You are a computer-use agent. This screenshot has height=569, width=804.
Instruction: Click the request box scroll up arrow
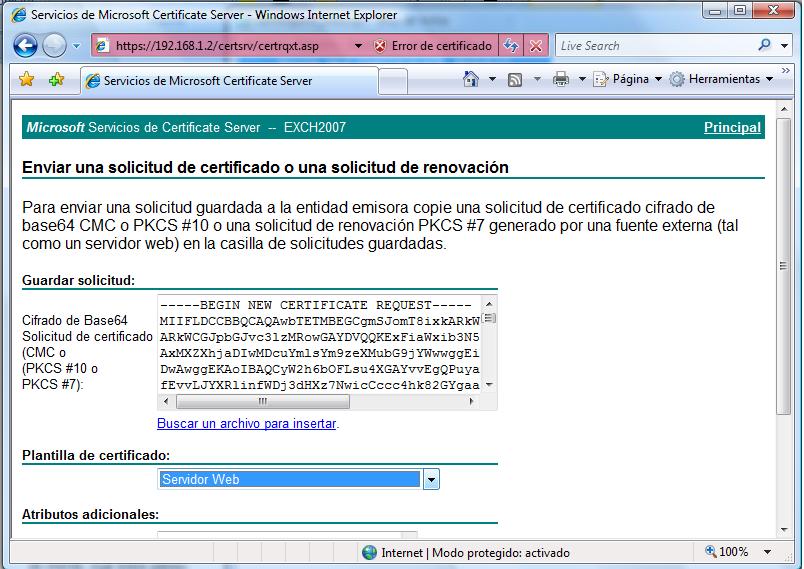tap(489, 304)
